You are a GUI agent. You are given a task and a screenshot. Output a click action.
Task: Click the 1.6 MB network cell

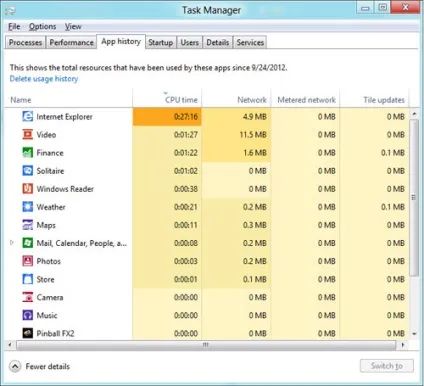click(236, 153)
